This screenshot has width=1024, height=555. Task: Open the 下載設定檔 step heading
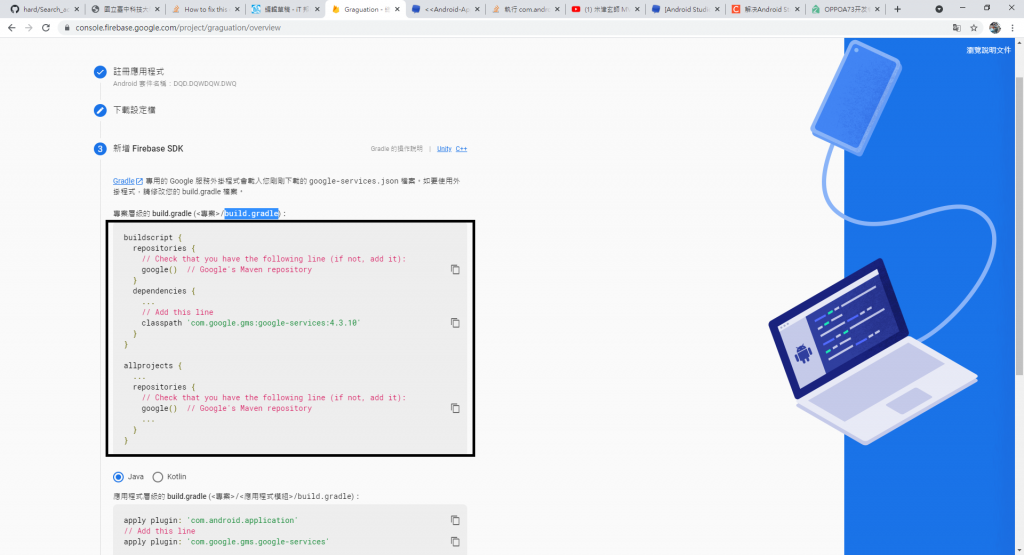[x=134, y=110]
